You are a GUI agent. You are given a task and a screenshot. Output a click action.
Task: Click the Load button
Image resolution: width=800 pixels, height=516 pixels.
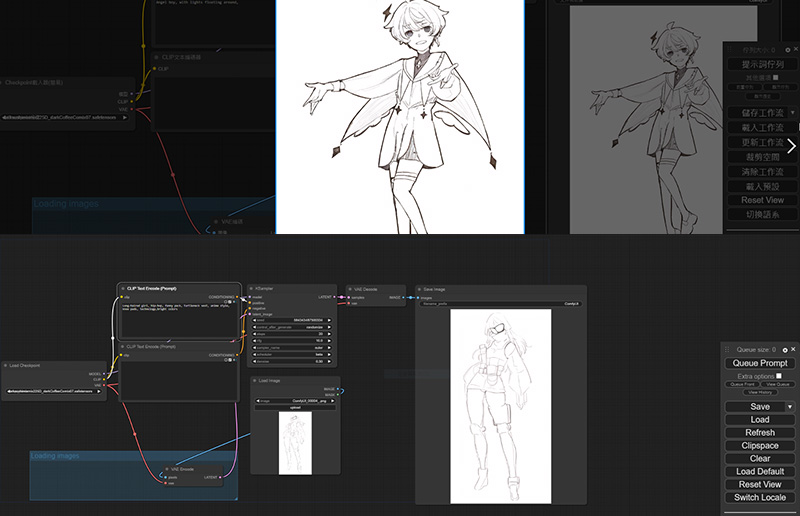click(760, 420)
